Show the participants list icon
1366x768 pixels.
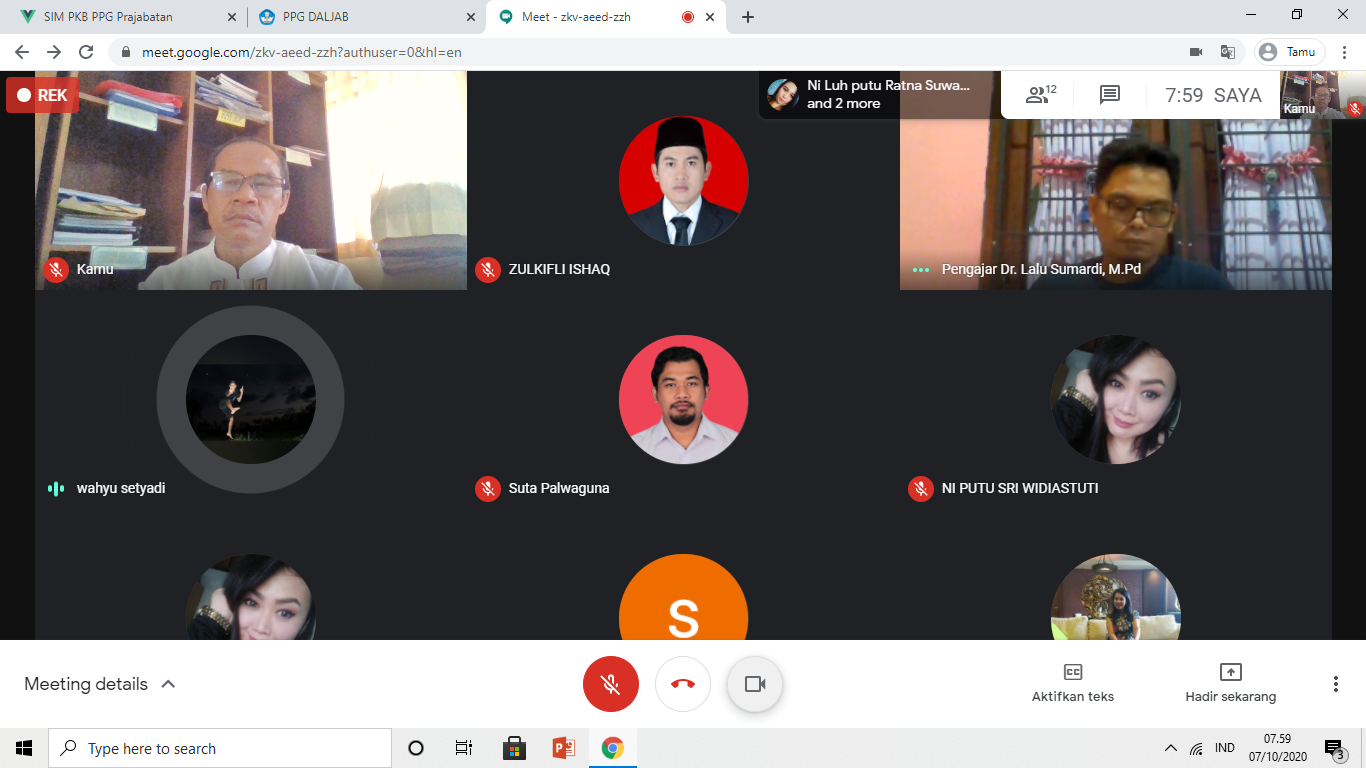tap(1041, 95)
